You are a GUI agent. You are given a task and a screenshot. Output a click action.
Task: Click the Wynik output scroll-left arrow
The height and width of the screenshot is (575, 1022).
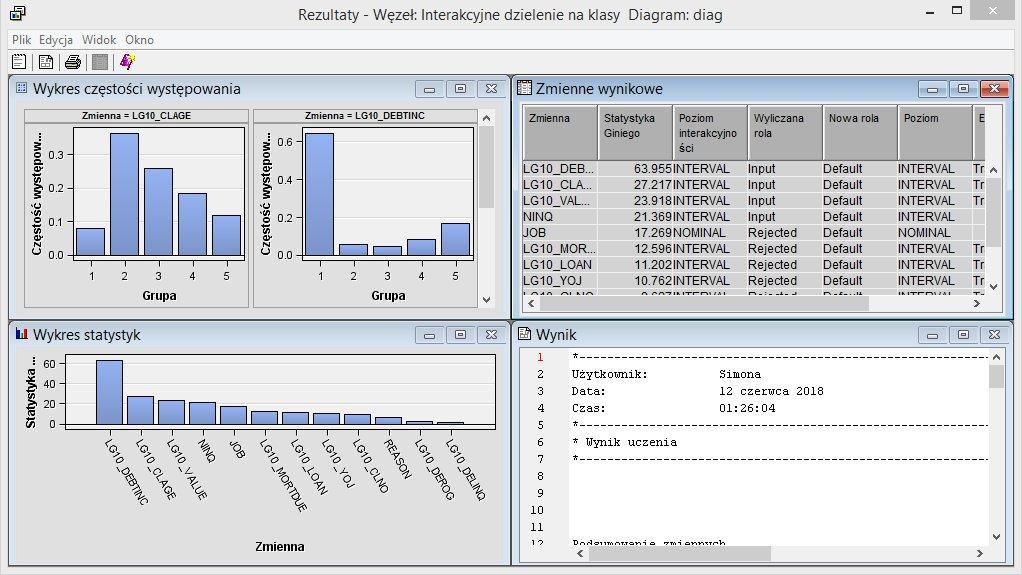(x=580, y=553)
